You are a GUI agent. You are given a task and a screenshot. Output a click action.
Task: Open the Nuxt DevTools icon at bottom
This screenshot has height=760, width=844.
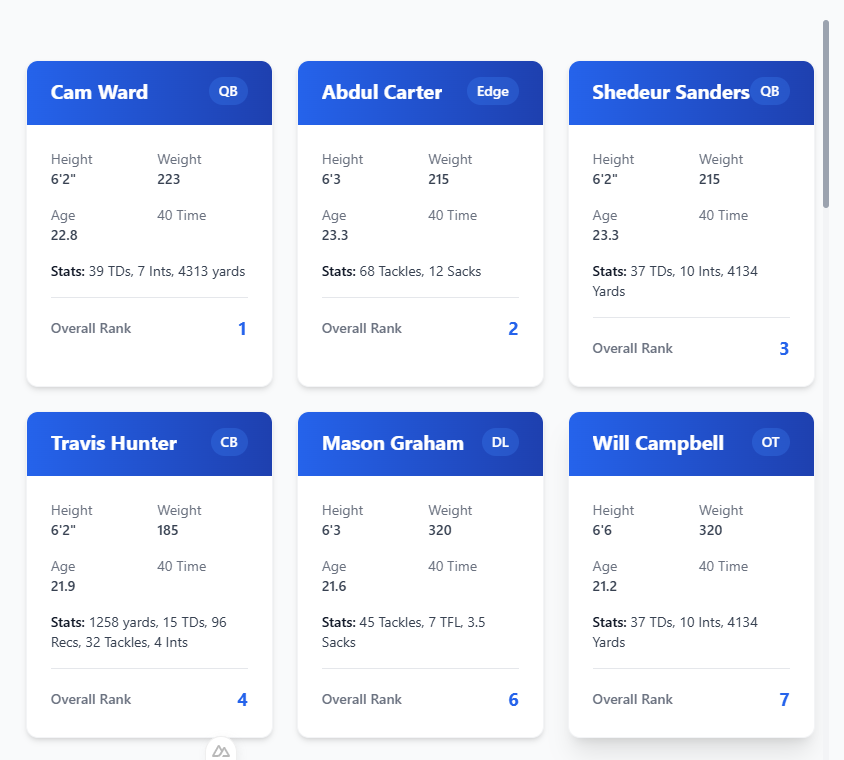pyautogui.click(x=221, y=750)
